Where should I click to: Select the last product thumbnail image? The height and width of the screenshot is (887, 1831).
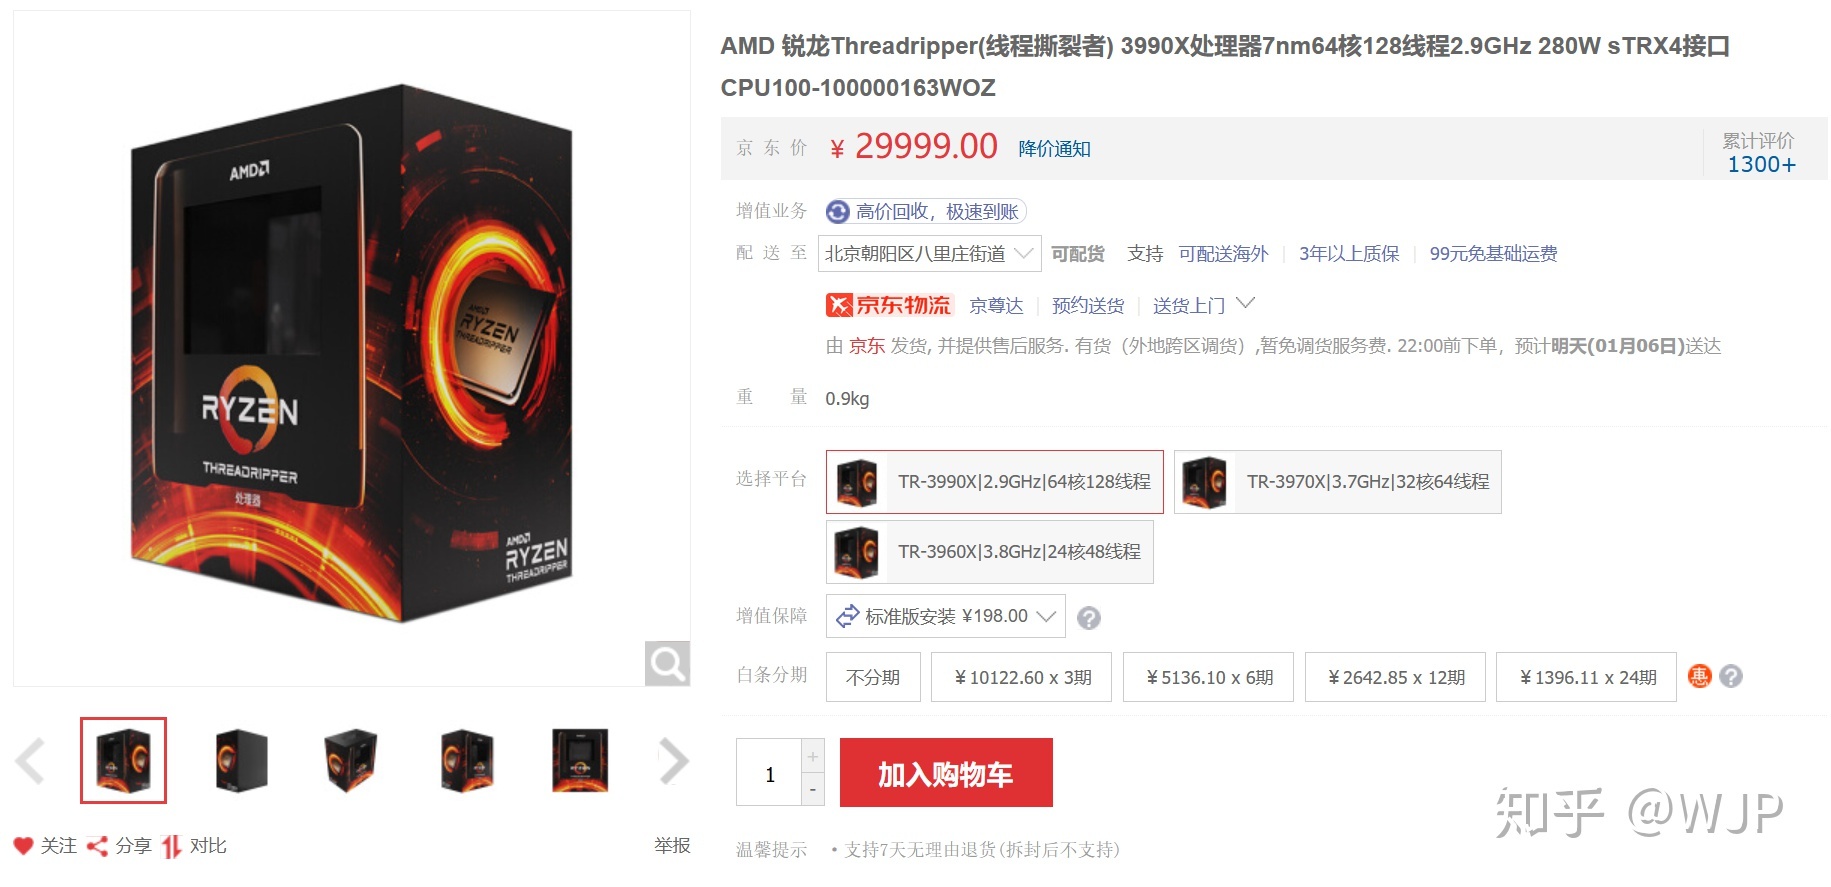(x=580, y=761)
